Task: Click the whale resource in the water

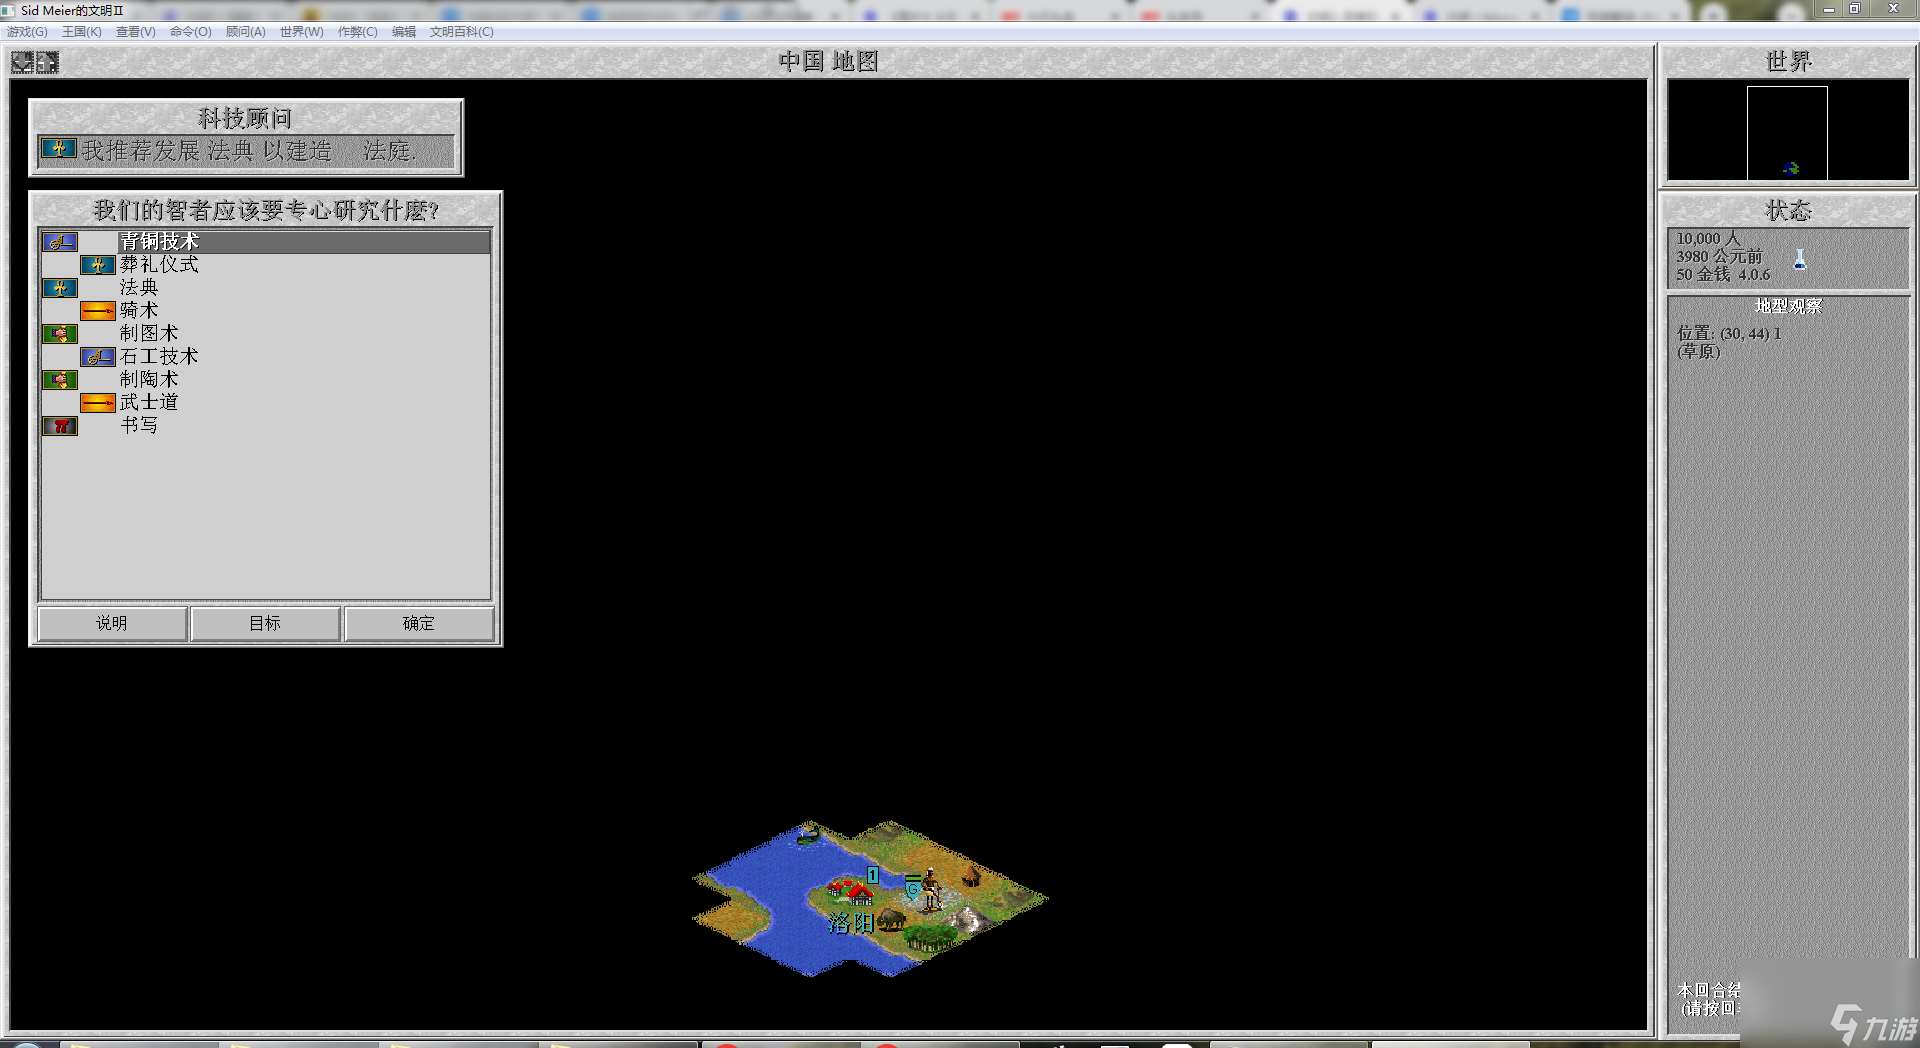Action: click(808, 834)
